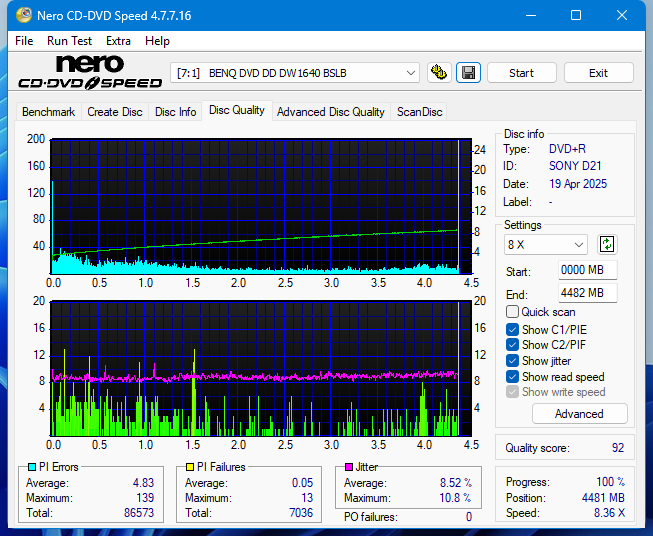Image resolution: width=653 pixels, height=536 pixels.
Task: Click Jitter average 8.52 %
Action: tap(456, 483)
